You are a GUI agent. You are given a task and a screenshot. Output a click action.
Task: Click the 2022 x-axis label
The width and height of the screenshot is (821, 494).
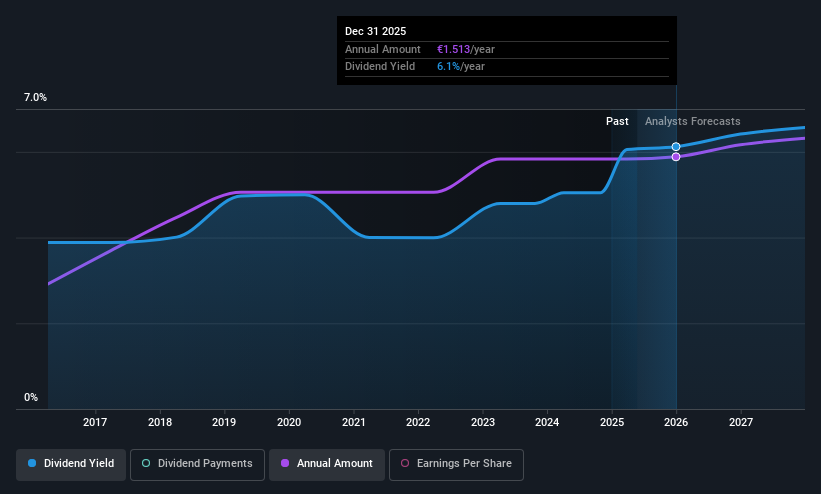[418, 422]
